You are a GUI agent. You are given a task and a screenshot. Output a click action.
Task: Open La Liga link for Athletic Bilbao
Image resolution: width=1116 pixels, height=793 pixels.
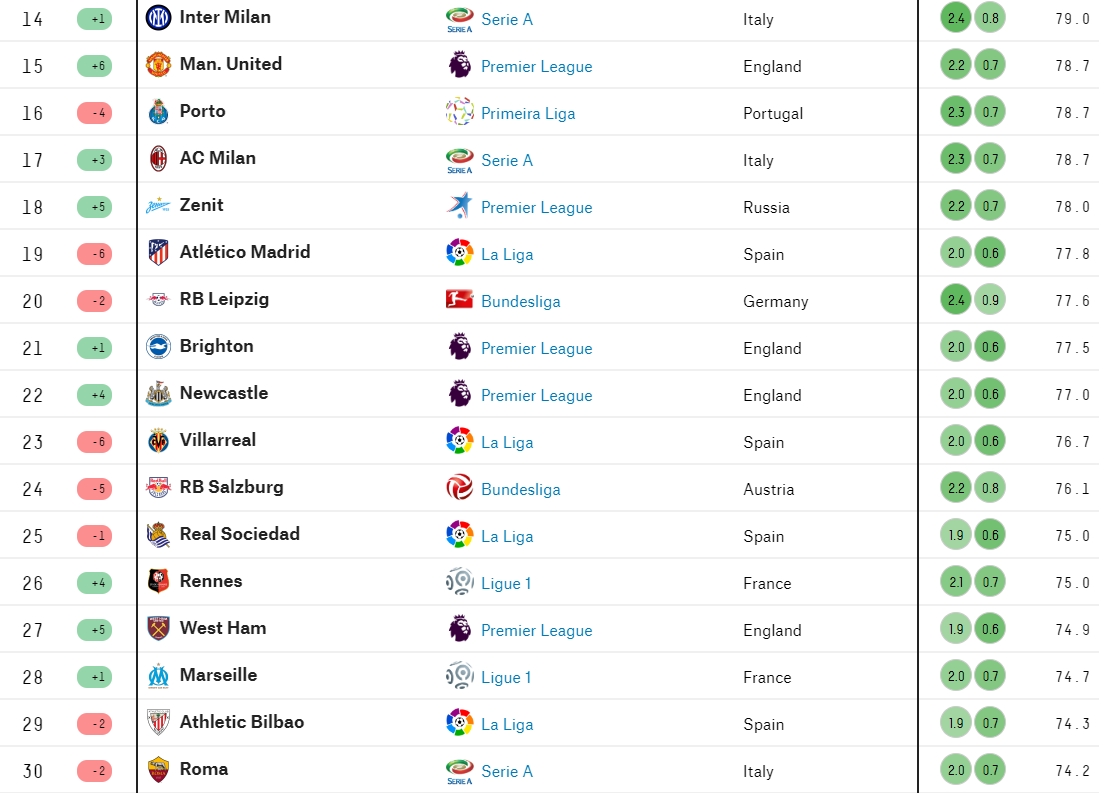coord(507,724)
